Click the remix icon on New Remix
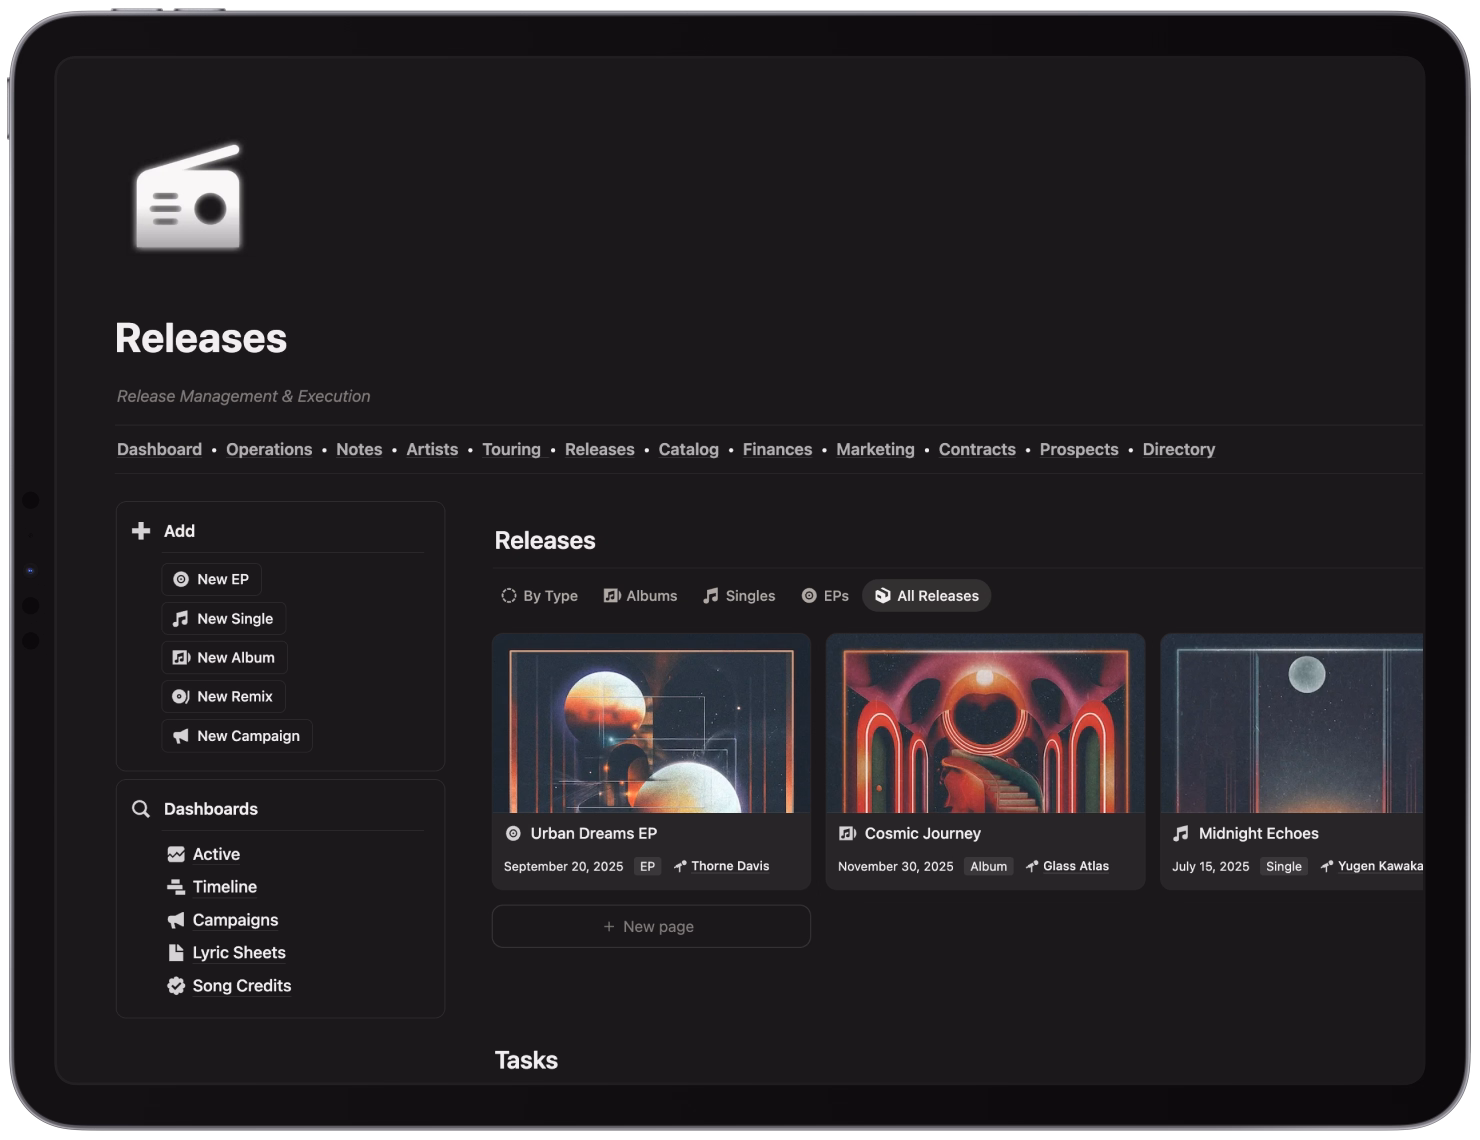Viewport: 1480px width, 1140px height. point(180,696)
